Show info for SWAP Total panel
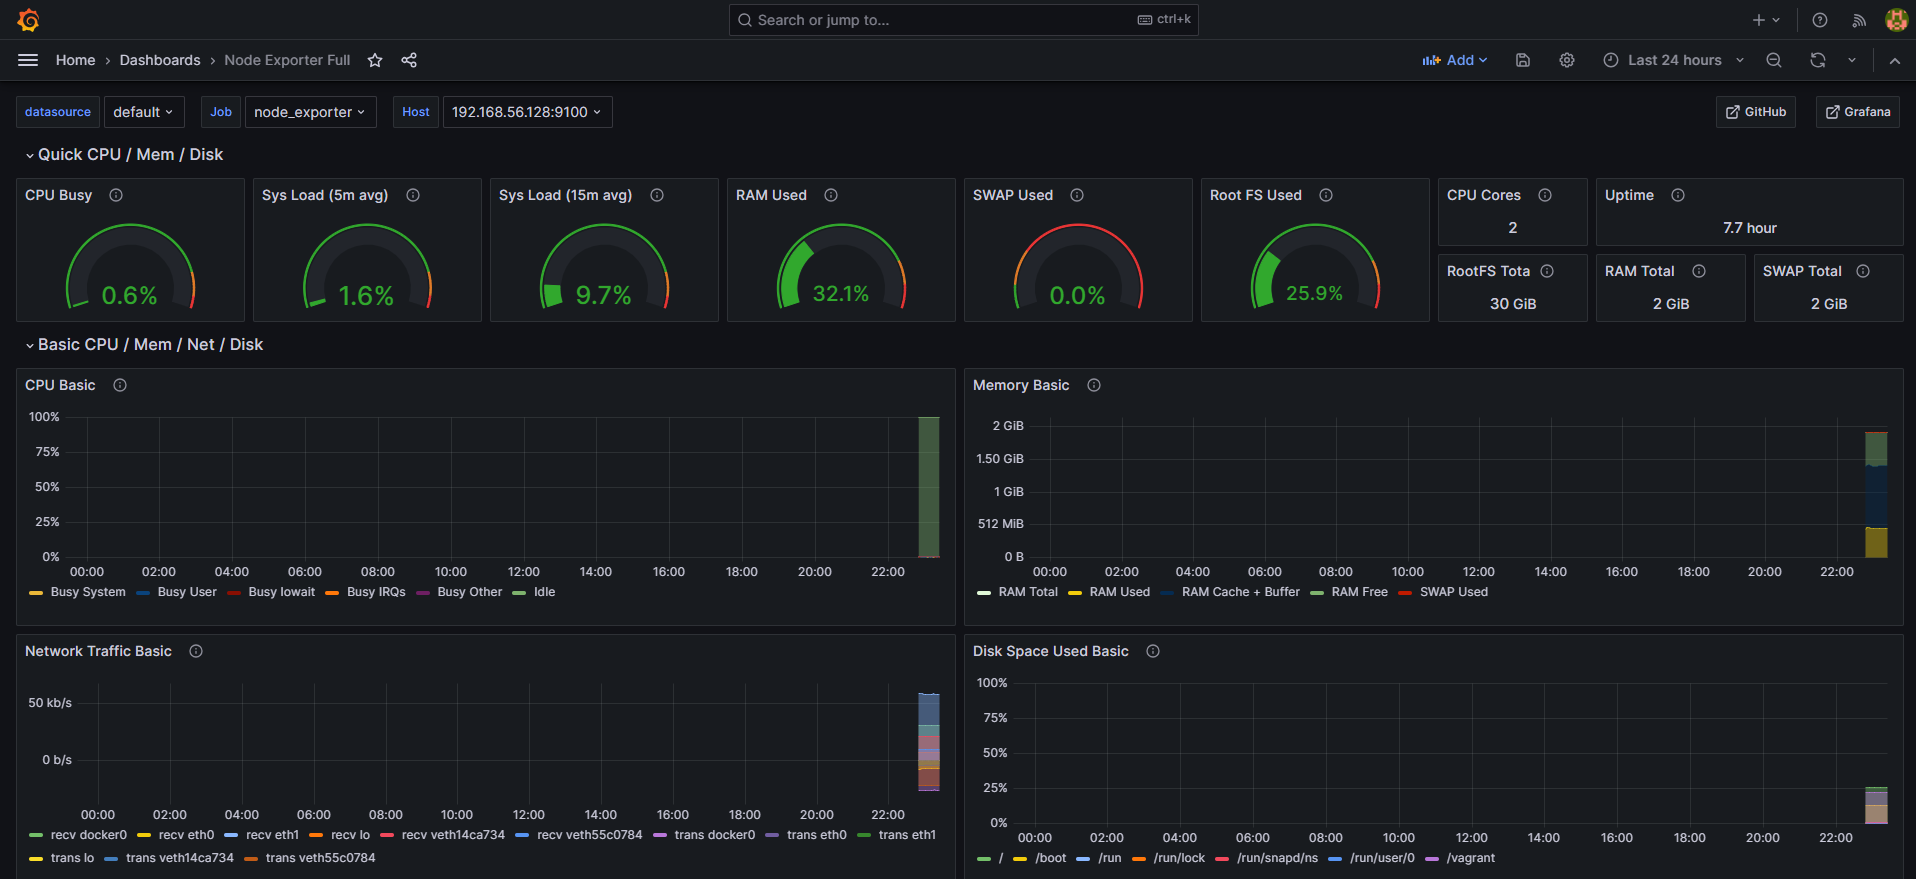Viewport: 1916px width, 879px height. (1863, 271)
